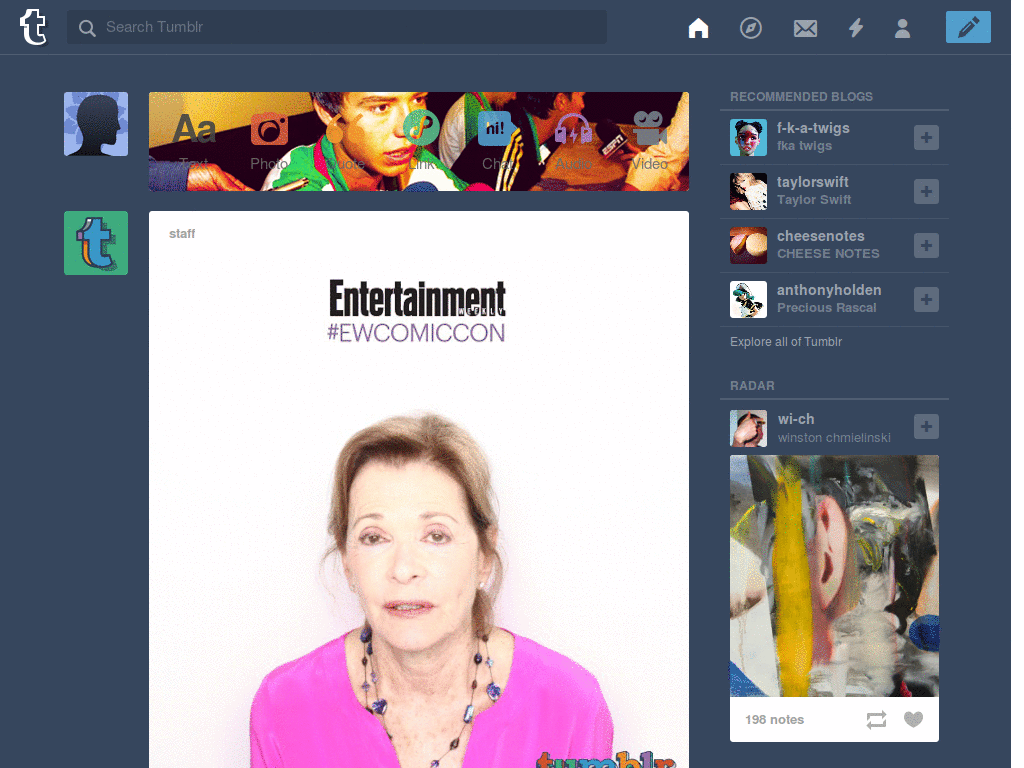Create a Photo post
1024x768 pixels.
(269, 140)
